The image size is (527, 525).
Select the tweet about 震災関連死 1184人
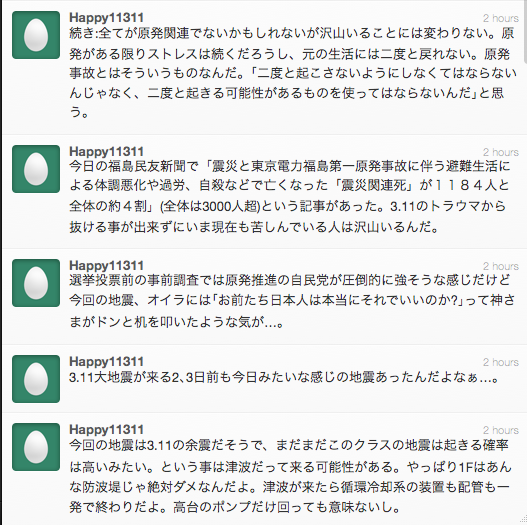click(290, 196)
